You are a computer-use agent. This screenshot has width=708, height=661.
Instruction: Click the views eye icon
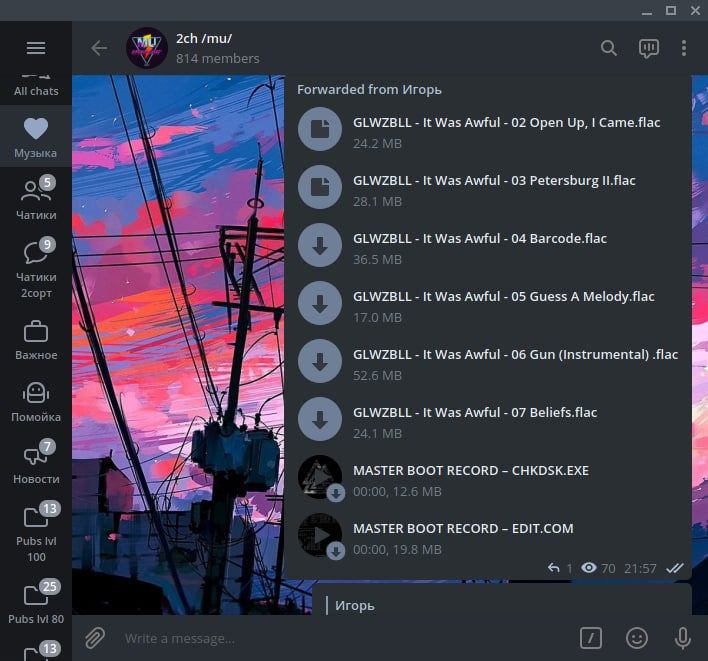[589, 568]
